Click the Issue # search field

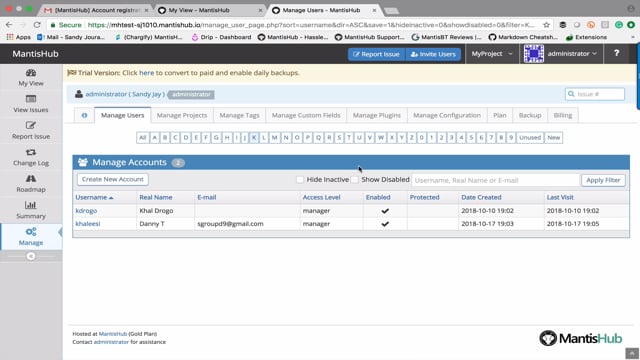595,94
